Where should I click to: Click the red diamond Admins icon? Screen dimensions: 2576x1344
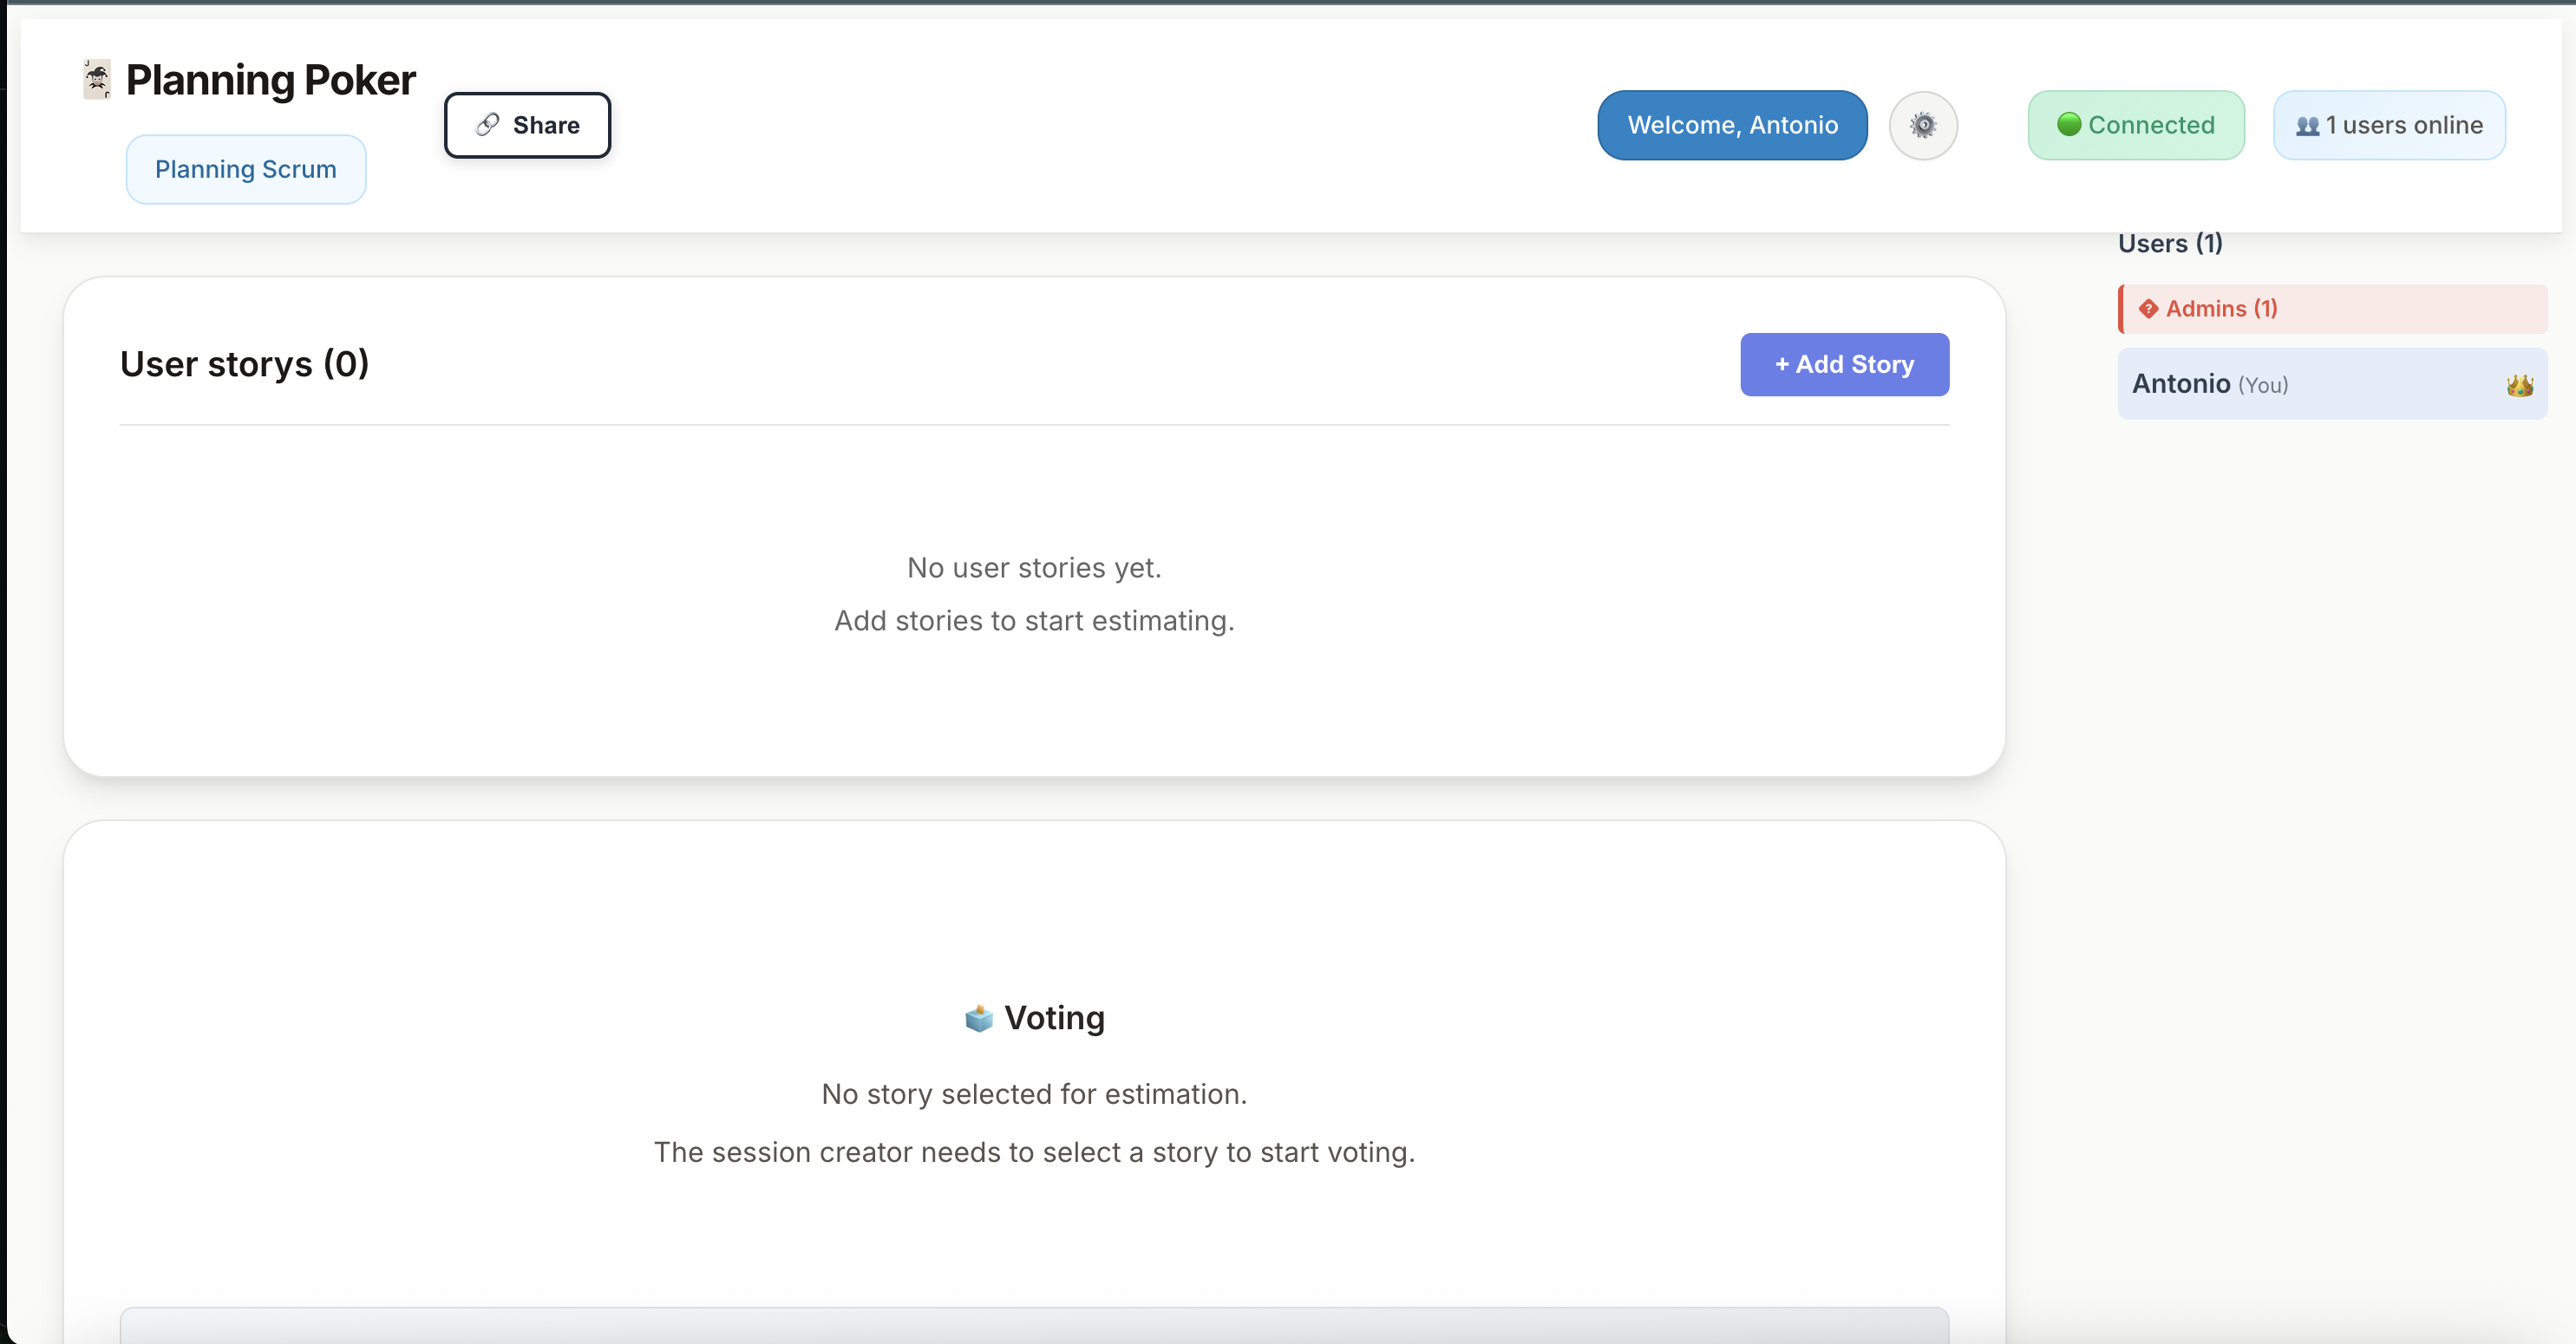tap(2148, 309)
